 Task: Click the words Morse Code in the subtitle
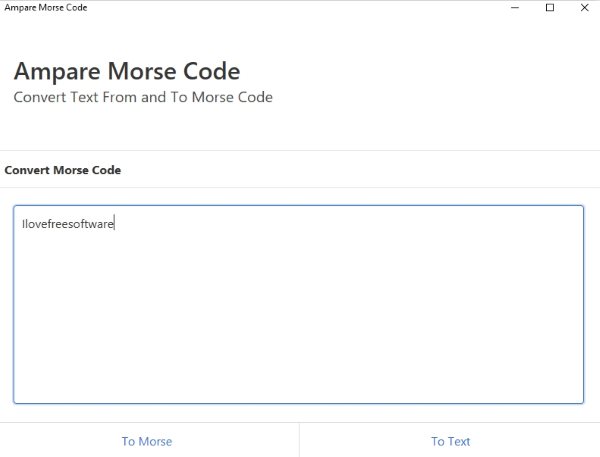(x=230, y=97)
